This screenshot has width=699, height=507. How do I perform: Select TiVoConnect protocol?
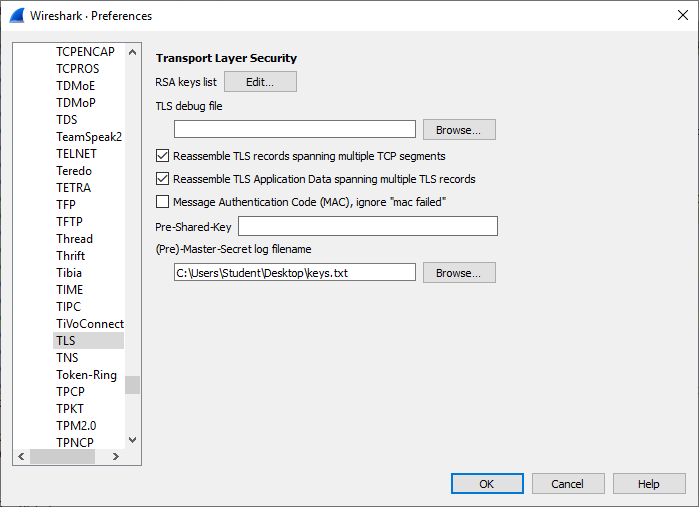click(90, 324)
